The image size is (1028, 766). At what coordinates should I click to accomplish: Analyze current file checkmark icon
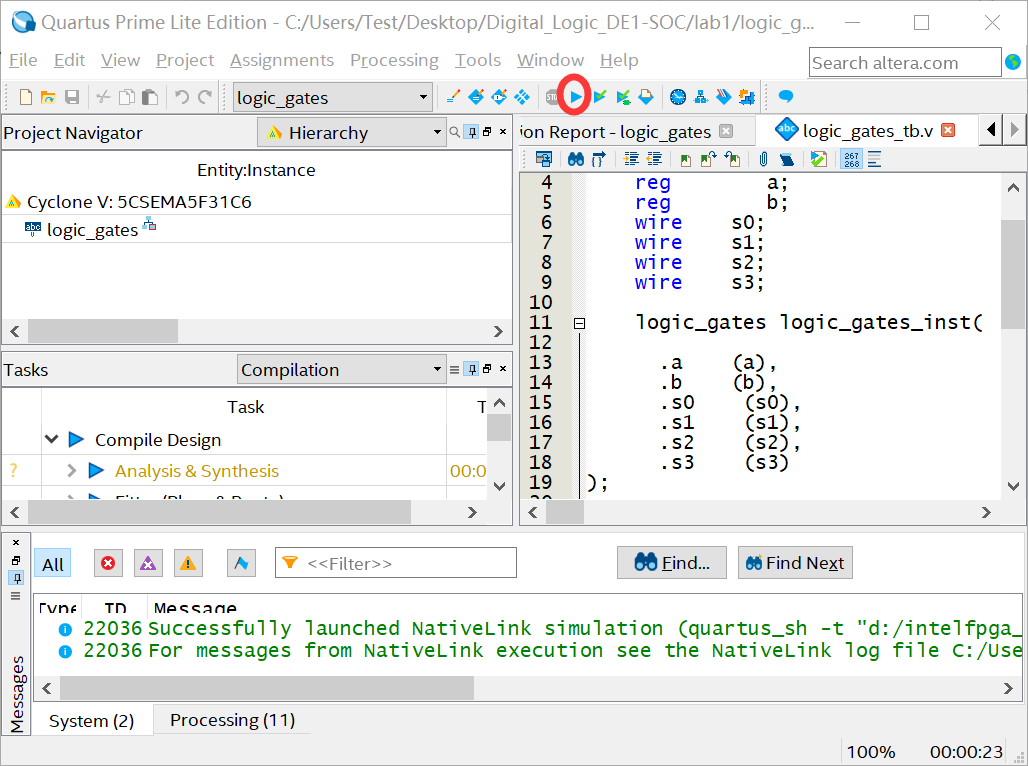tap(818, 159)
